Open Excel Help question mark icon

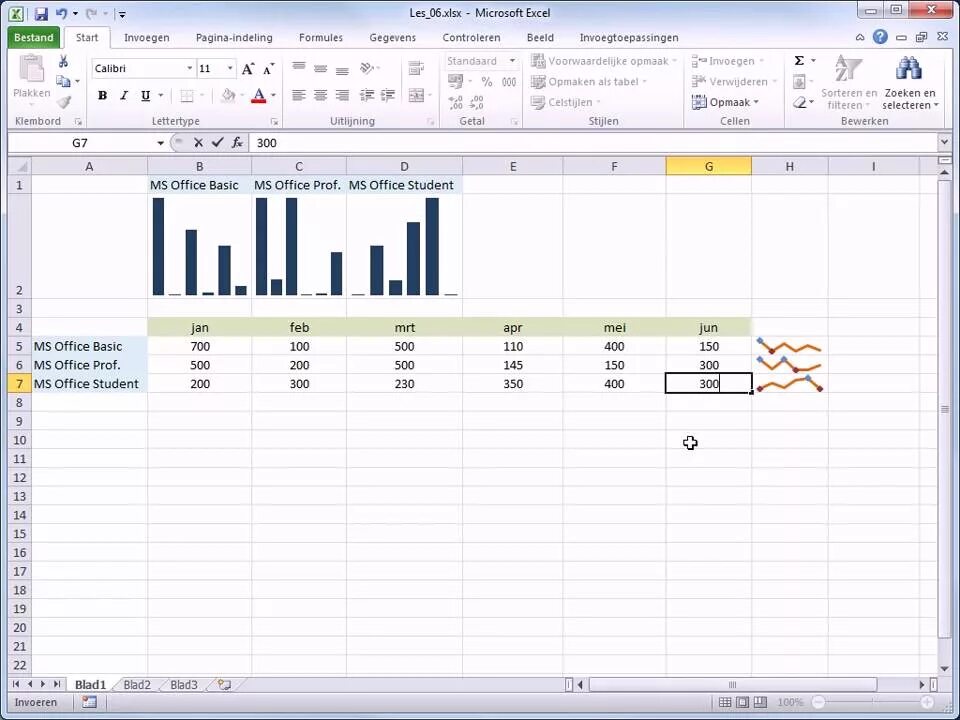pos(880,37)
